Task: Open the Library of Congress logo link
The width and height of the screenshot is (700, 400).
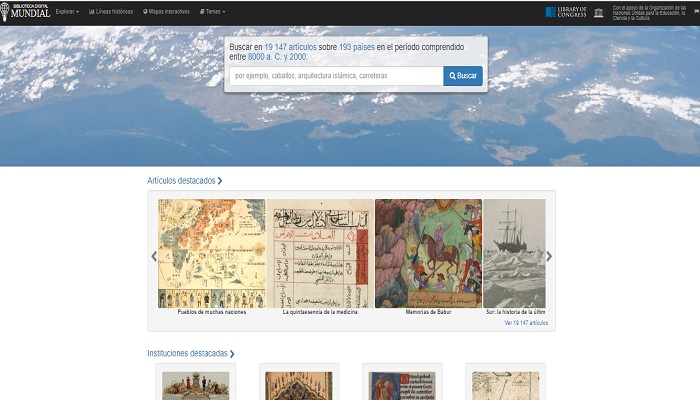Action: click(566, 12)
